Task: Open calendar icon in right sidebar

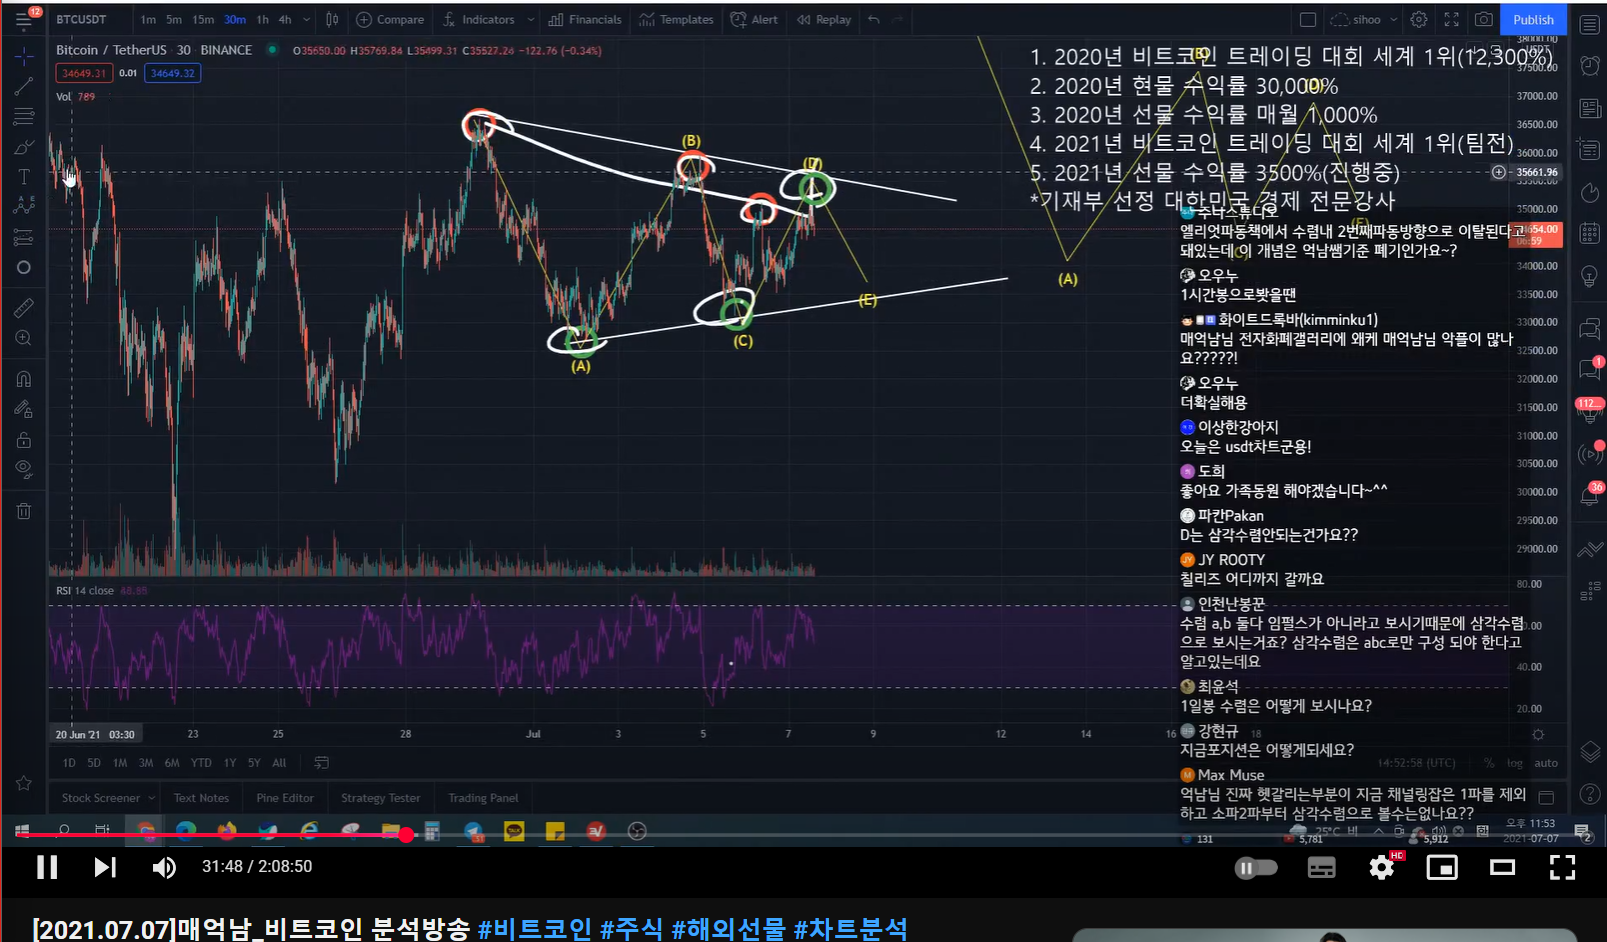Action: 1589,234
